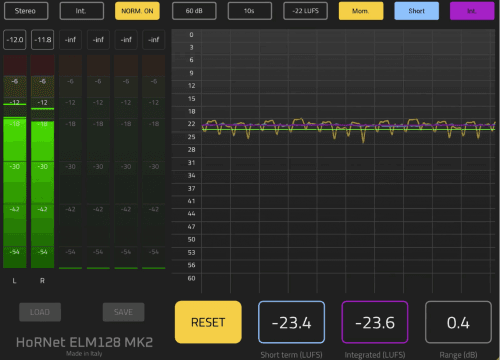Click the L channel level meter
The width and height of the screenshot is (500, 360).
pyautogui.click(x=15, y=162)
